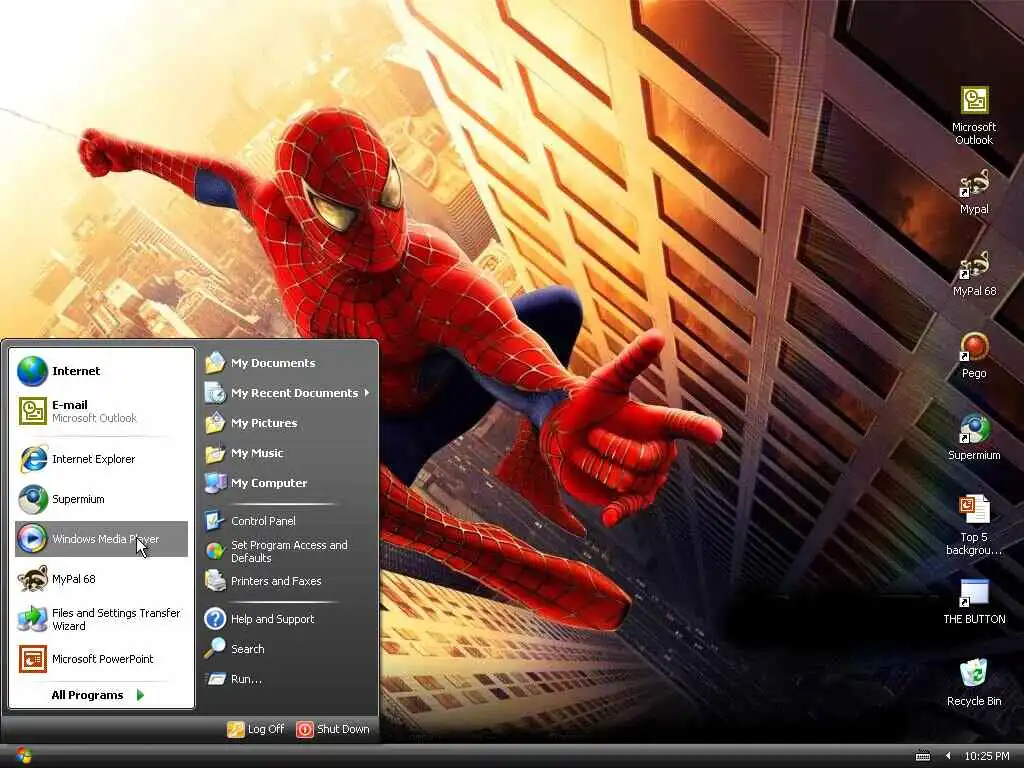Click the Start button on taskbar

[24, 756]
